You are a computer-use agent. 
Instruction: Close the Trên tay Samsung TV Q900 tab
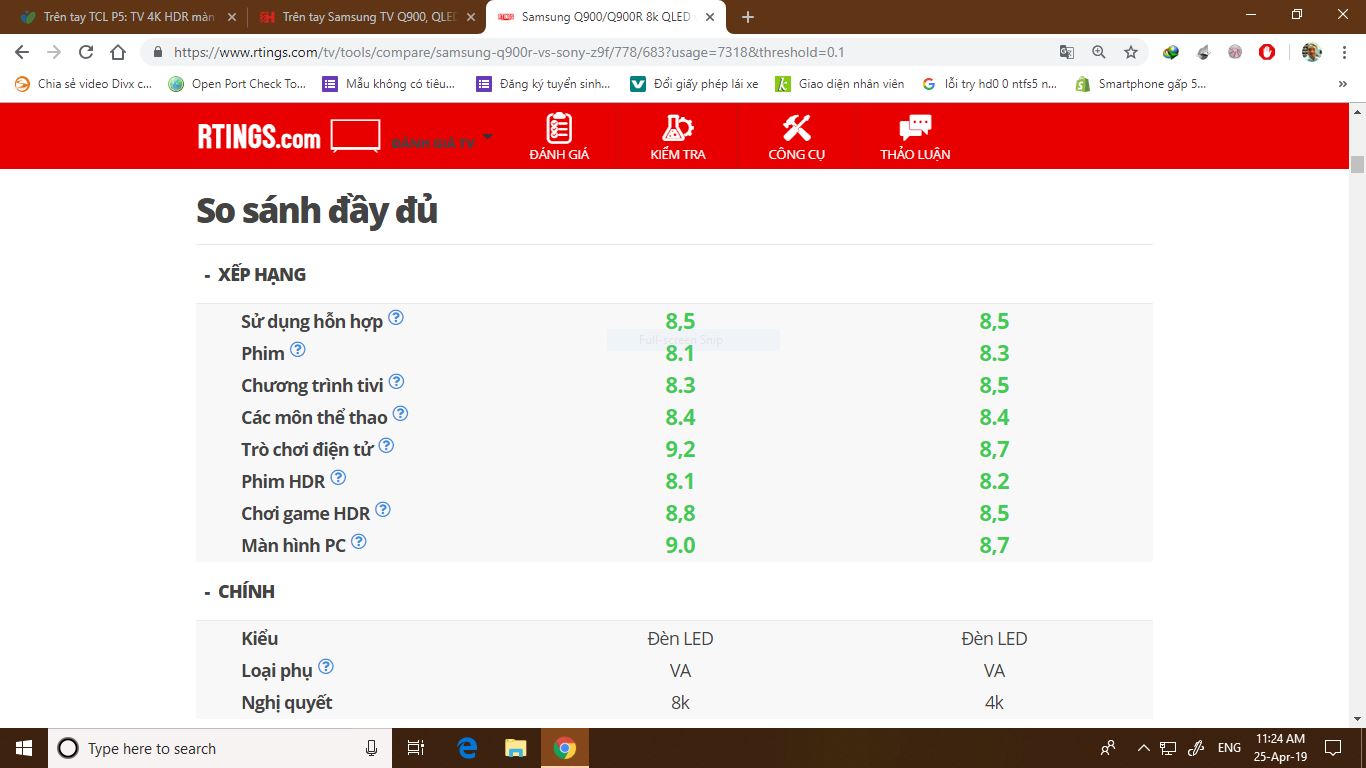click(471, 17)
